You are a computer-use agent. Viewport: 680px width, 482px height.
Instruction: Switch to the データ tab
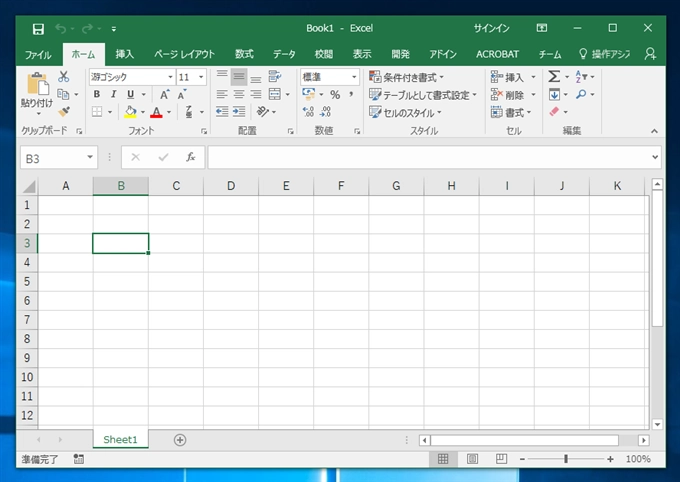point(284,54)
